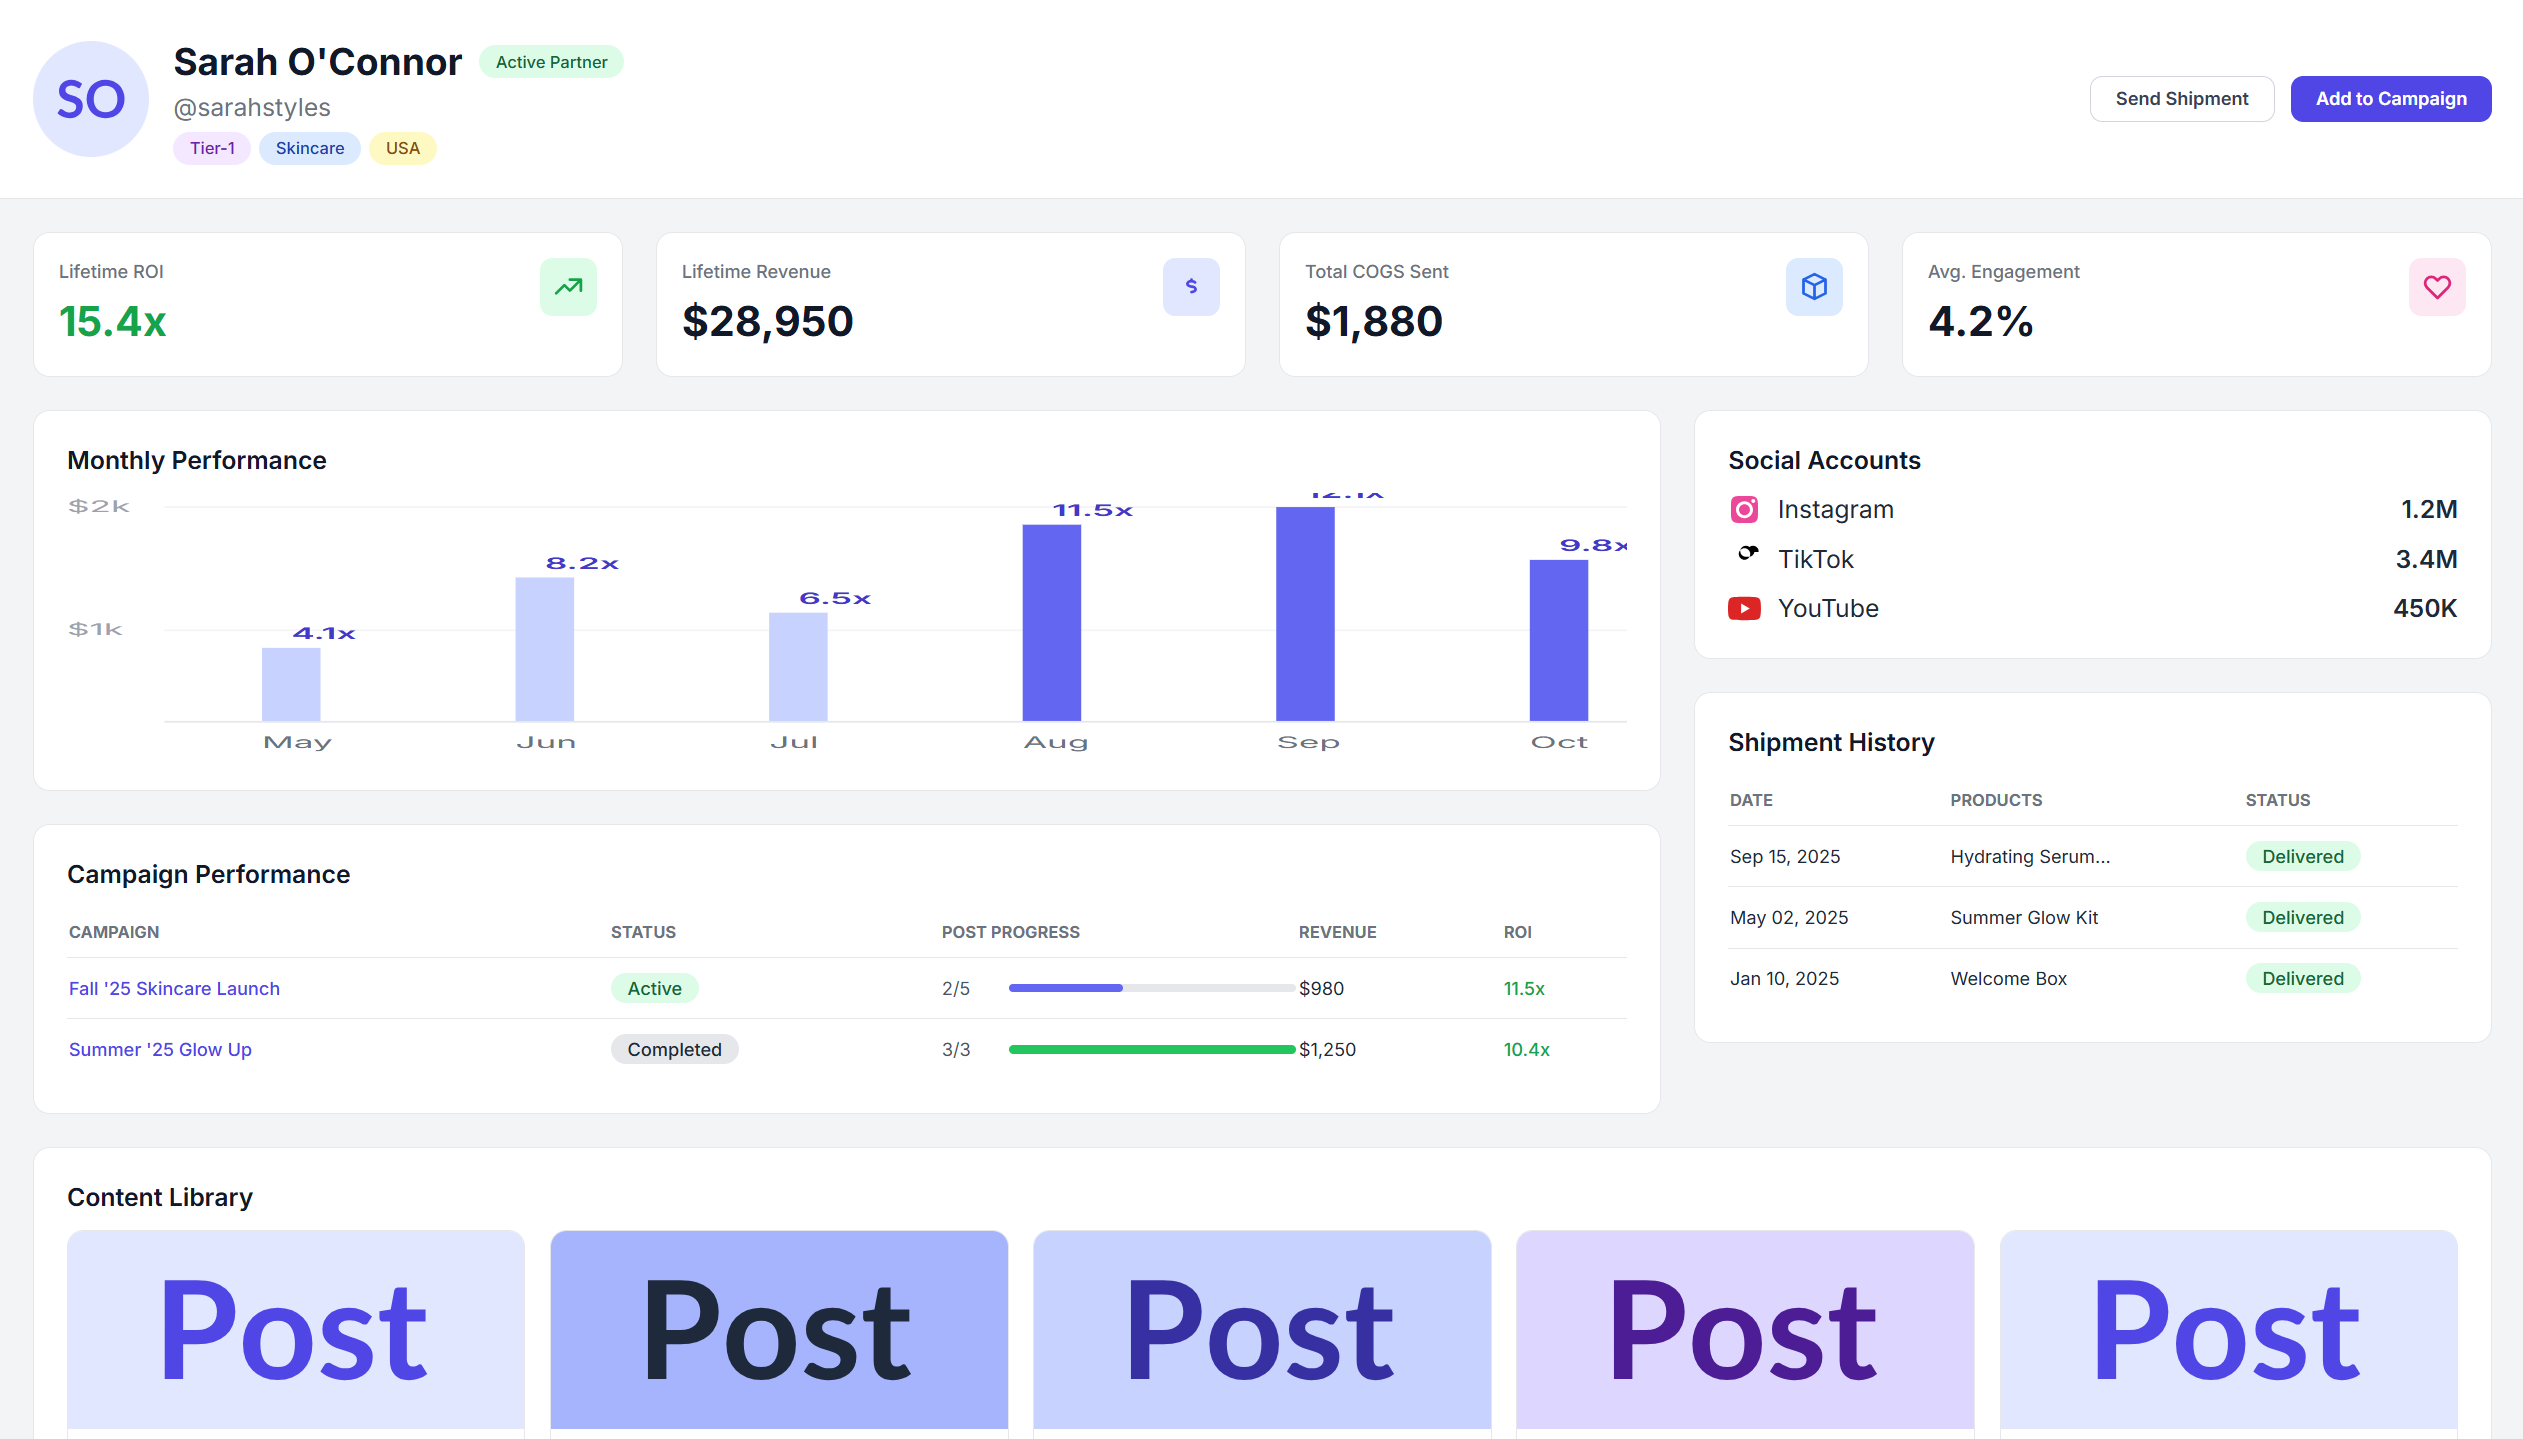Click the YouTube logo icon
2523x1439 pixels.
(x=1744, y=608)
